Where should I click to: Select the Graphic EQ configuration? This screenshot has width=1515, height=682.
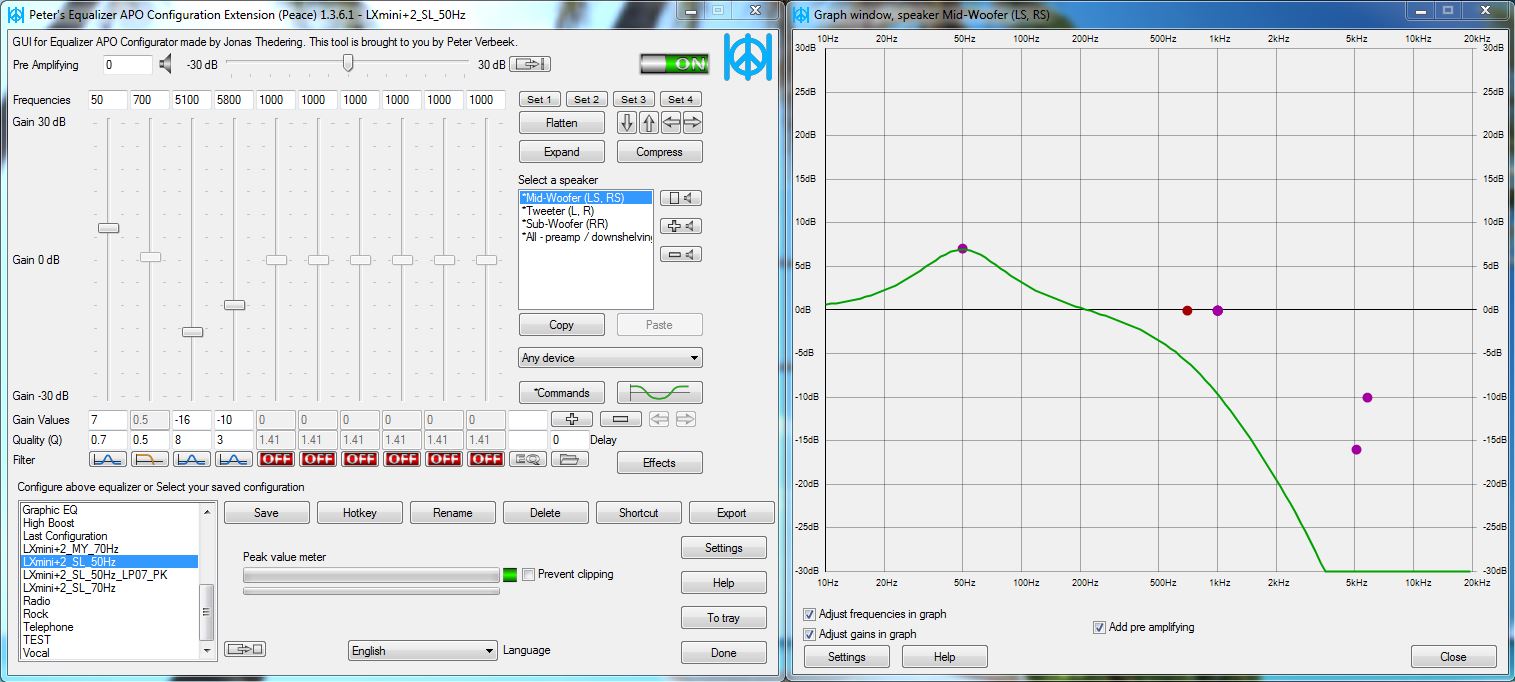[110, 510]
